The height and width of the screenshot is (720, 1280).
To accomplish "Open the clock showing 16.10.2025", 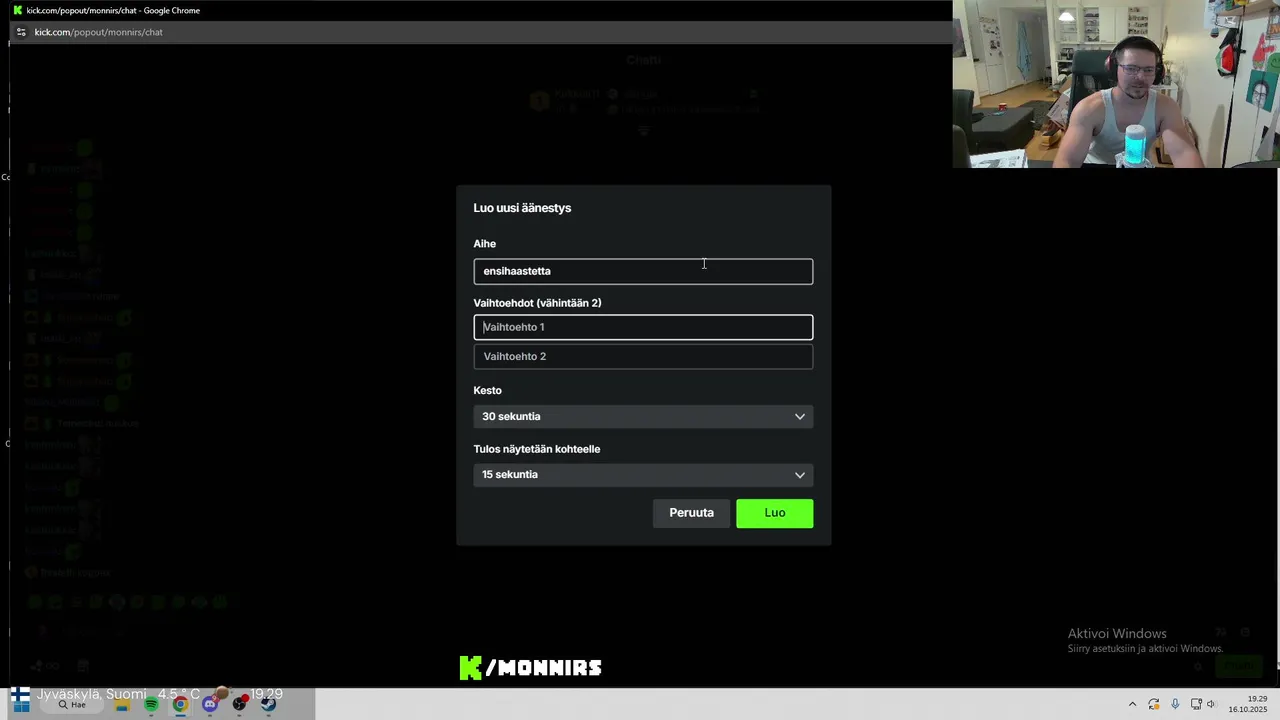I will click(1248, 704).
